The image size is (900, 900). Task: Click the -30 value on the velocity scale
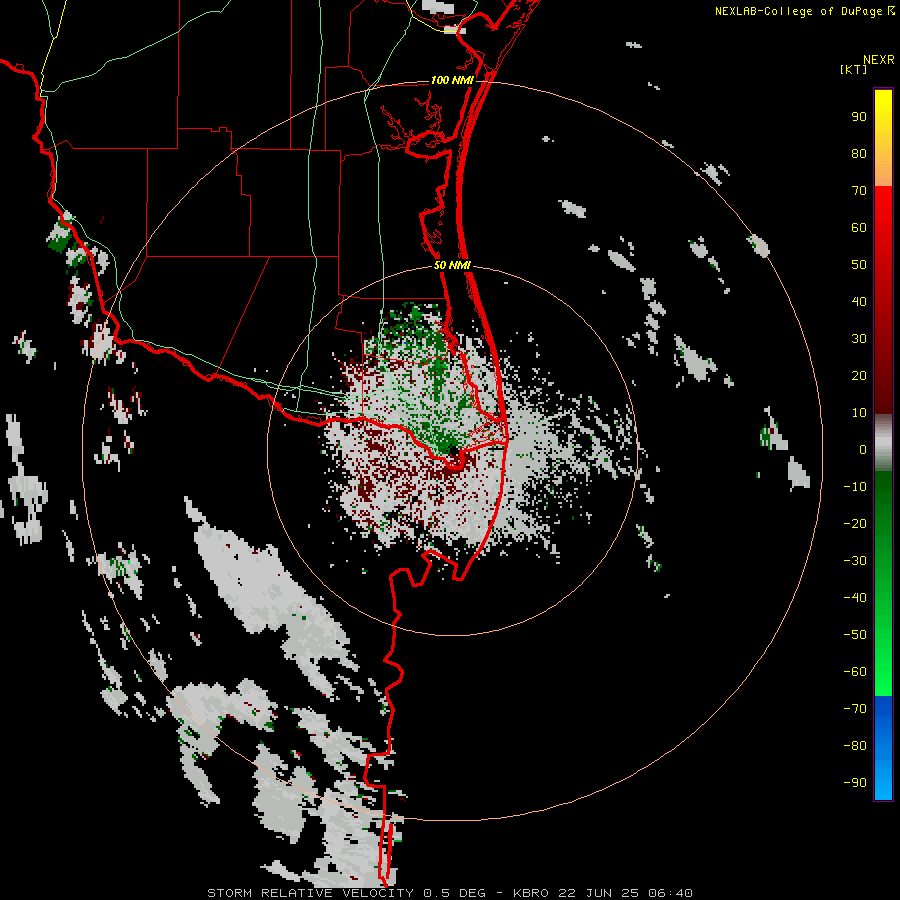coord(855,561)
